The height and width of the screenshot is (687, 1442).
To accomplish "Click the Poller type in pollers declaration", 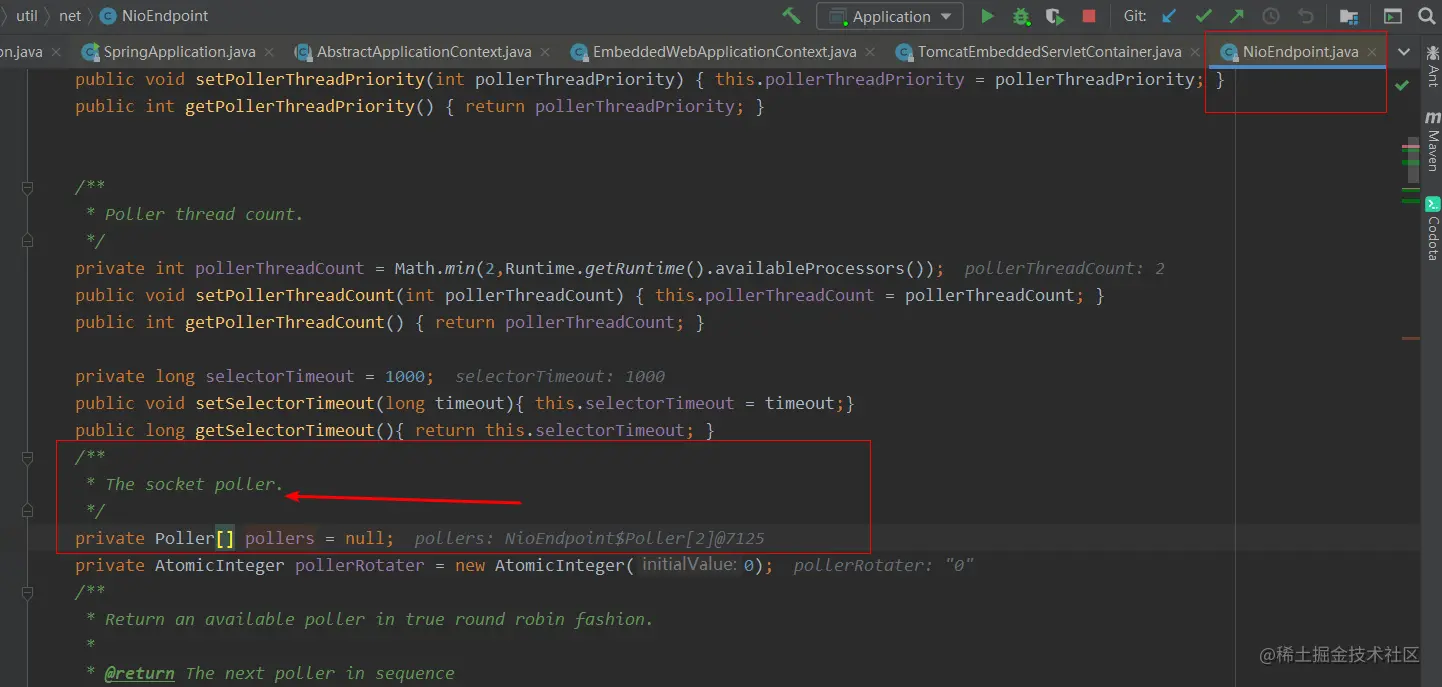I will [185, 538].
